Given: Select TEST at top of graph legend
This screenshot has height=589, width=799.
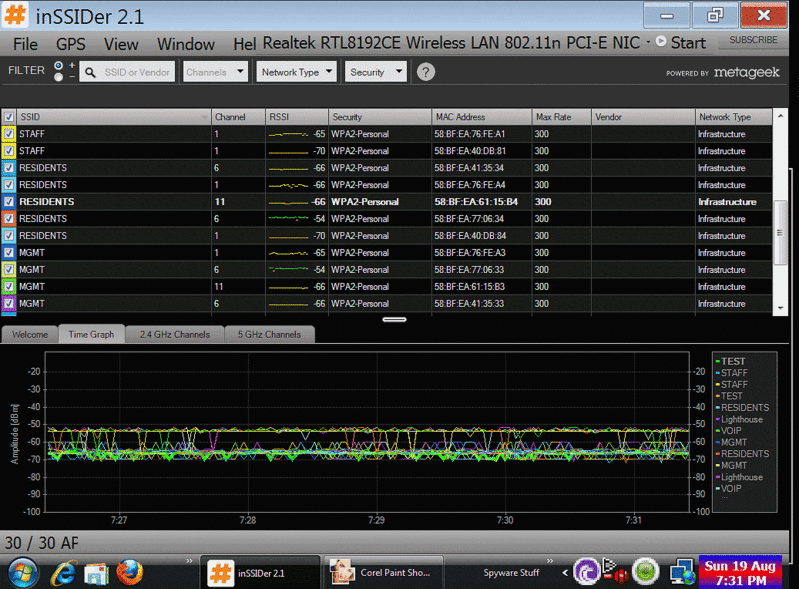Looking at the screenshot, I should tap(733, 361).
